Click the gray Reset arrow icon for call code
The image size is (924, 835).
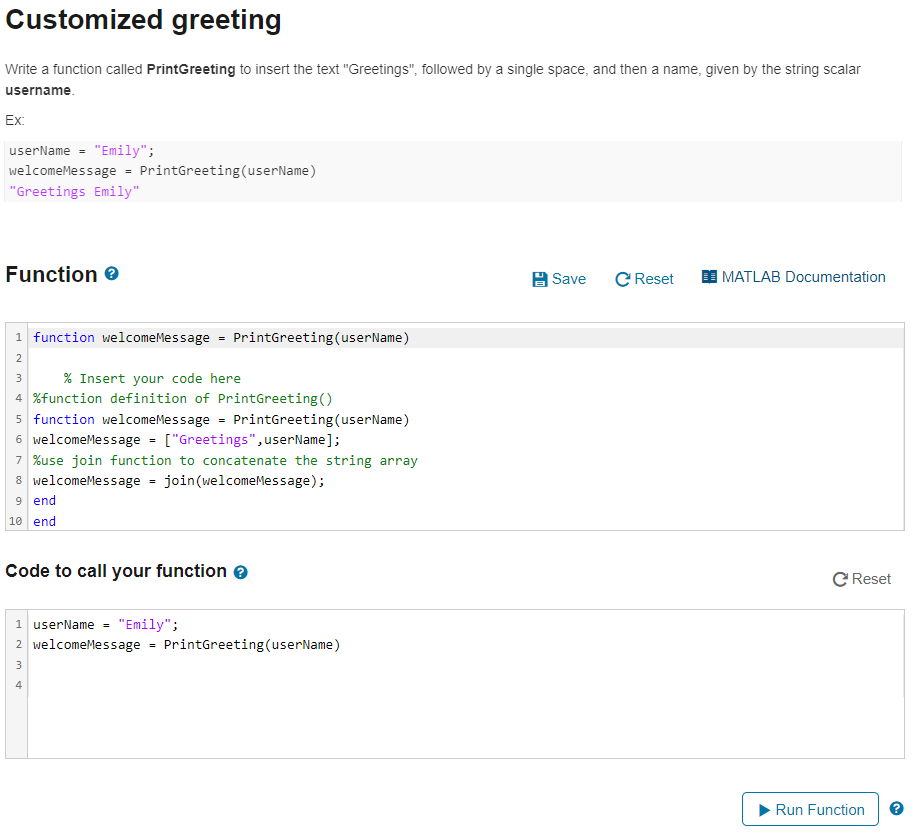coord(840,579)
